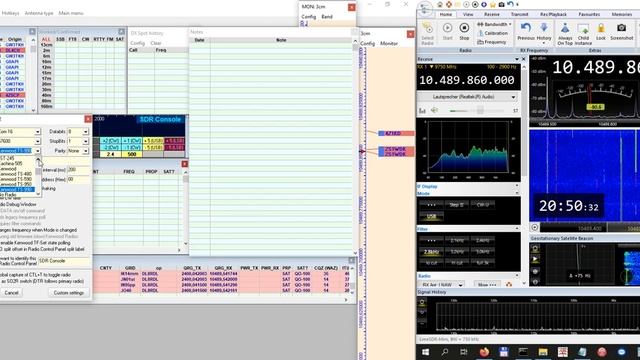Go to the Previous RX frequency
Viewport: 640px width, 360px height.
pos(526,31)
